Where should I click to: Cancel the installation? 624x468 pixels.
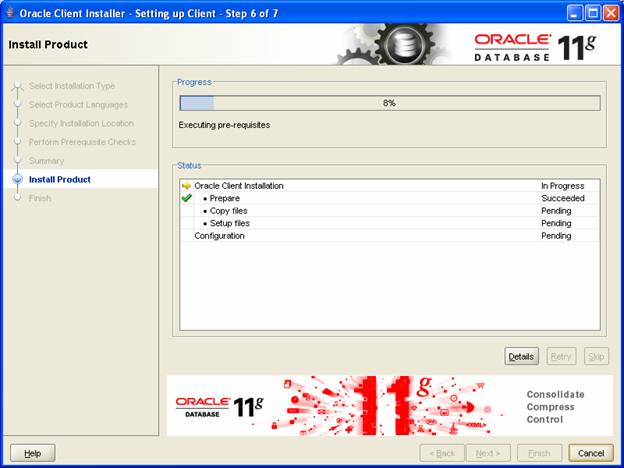tap(591, 453)
